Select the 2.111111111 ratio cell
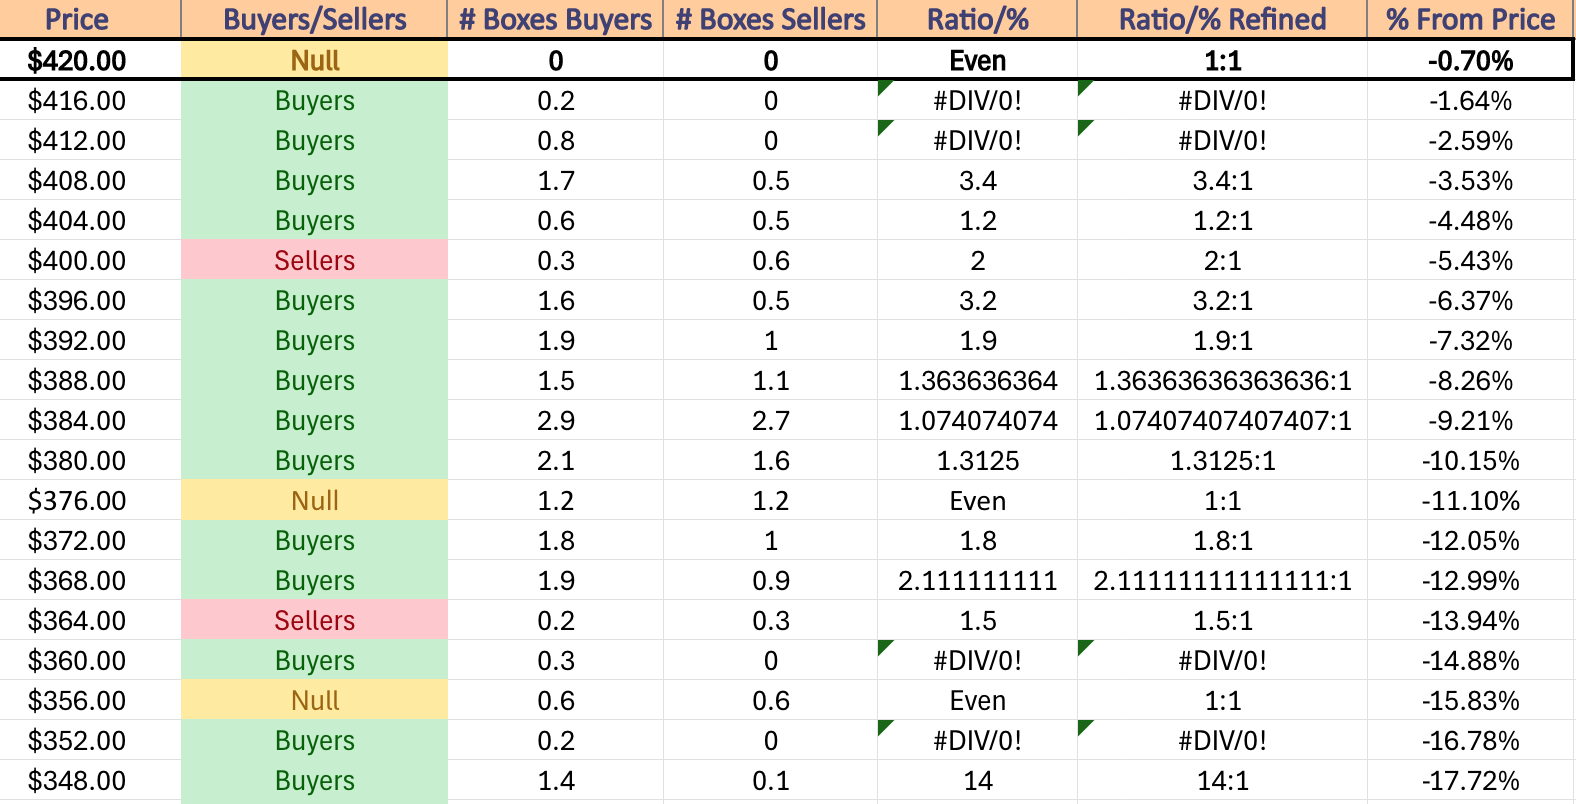The image size is (1576, 804). pyautogui.click(x=977, y=581)
